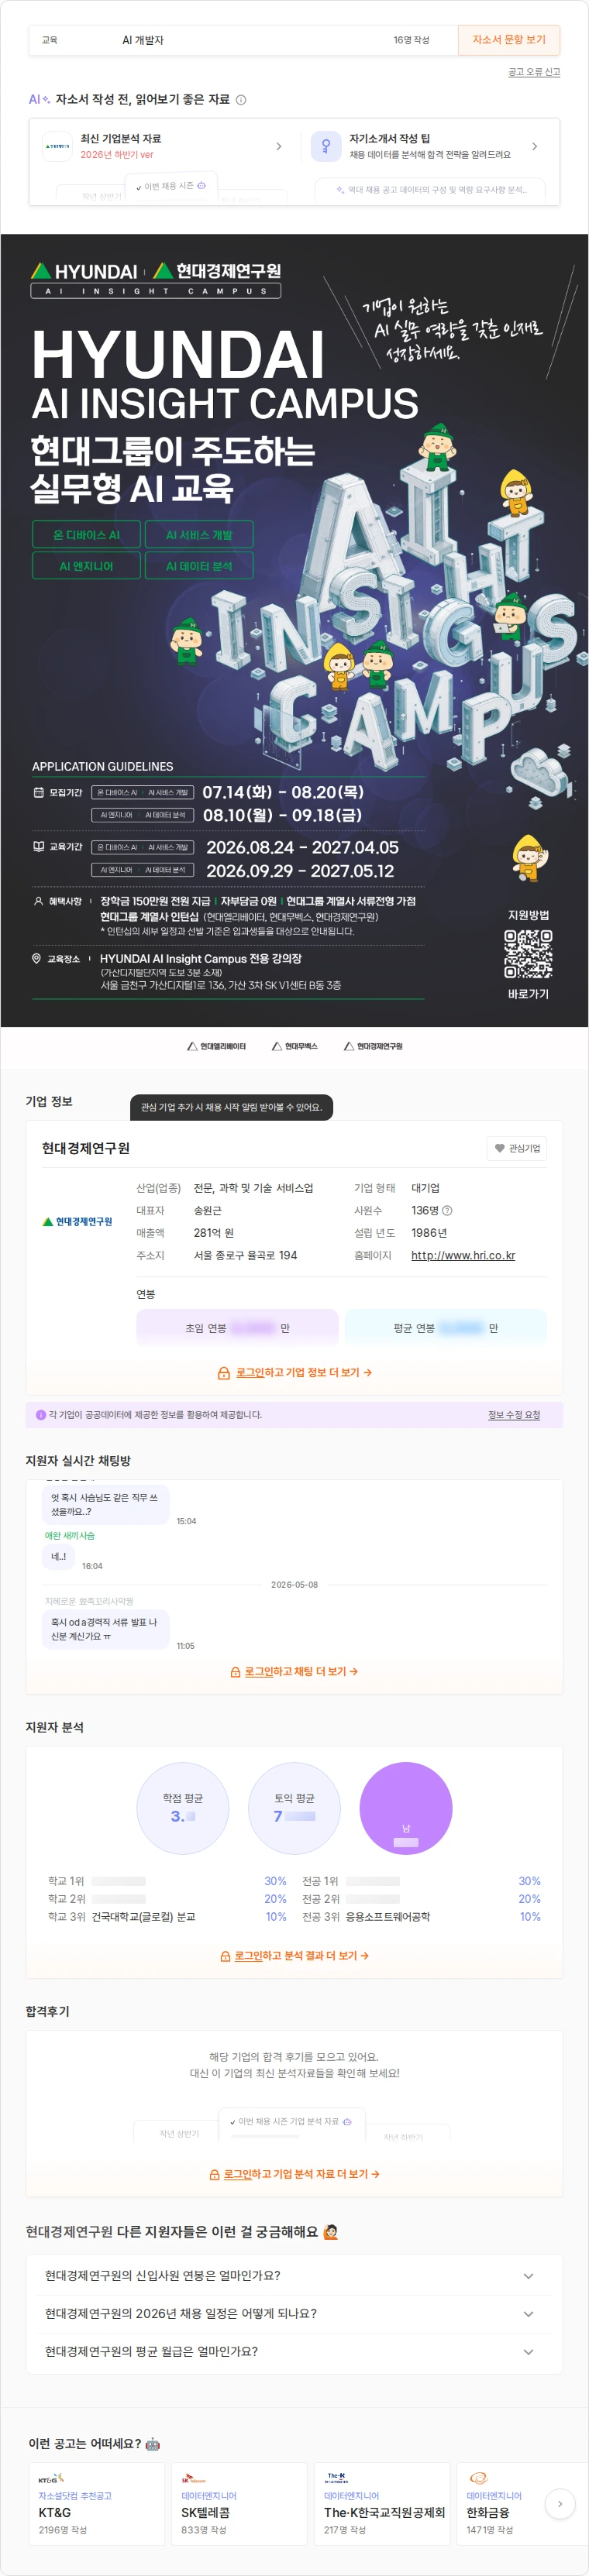Click the lightbulb icon for 자기소개서 작성 팁
Screen dimensions: 589x2576
[326, 147]
